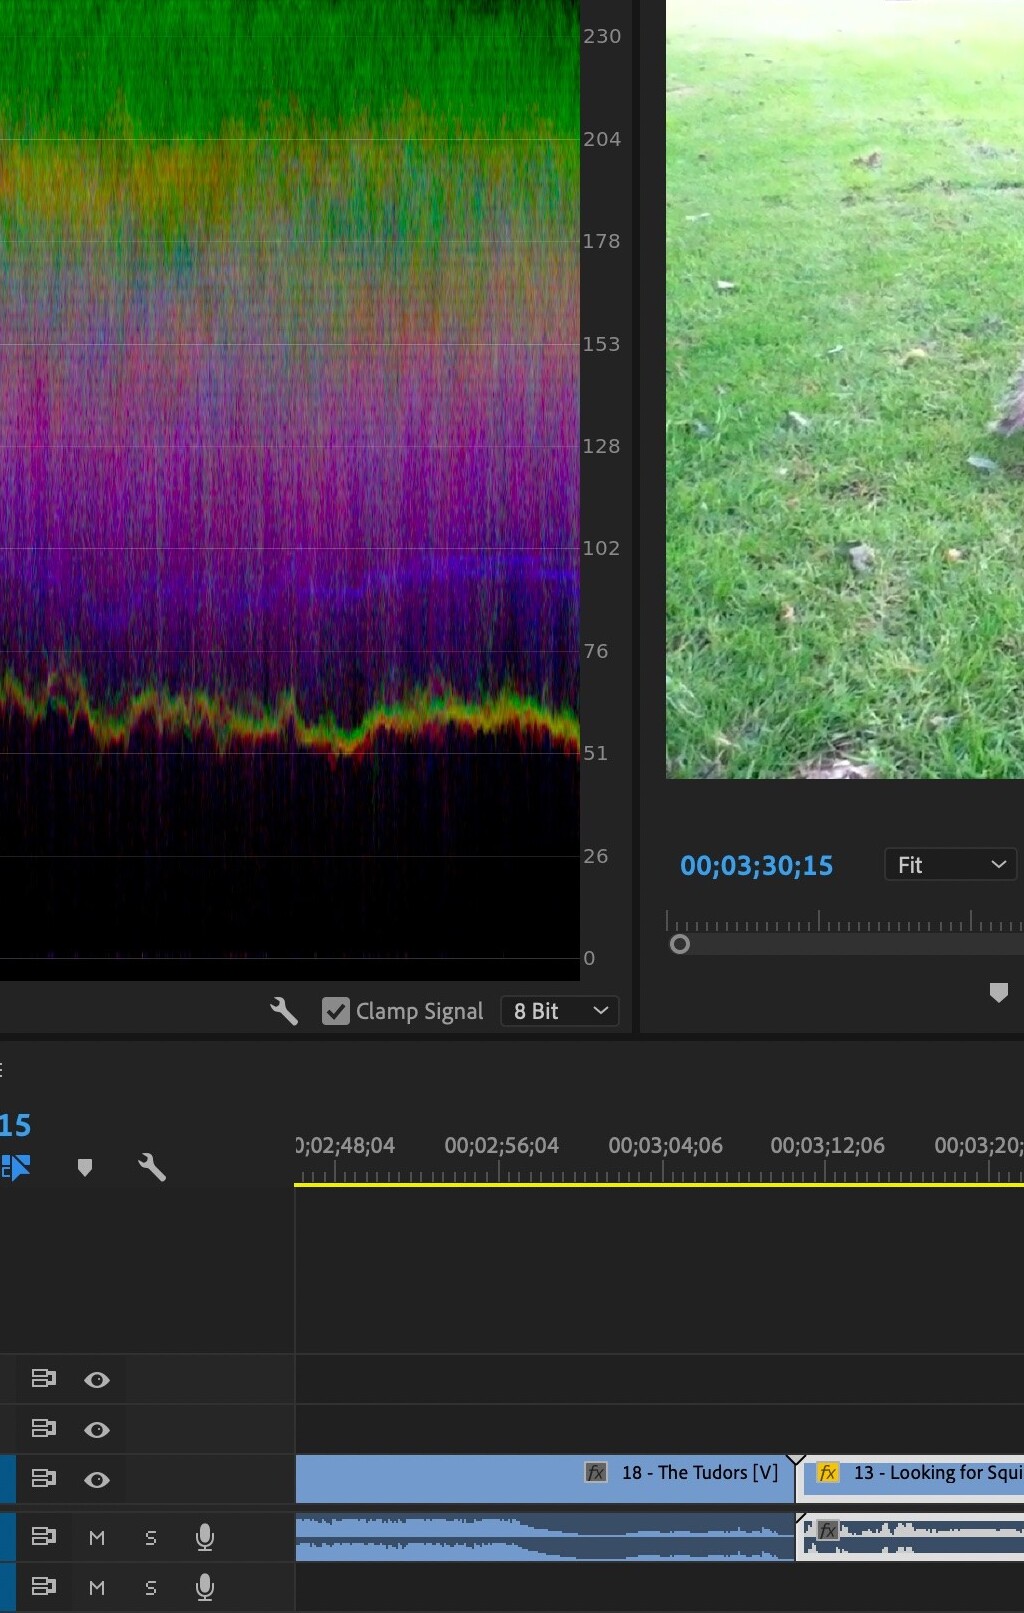Image resolution: width=1024 pixels, height=1613 pixels.
Task: Mute the first audio track
Action: tap(97, 1538)
